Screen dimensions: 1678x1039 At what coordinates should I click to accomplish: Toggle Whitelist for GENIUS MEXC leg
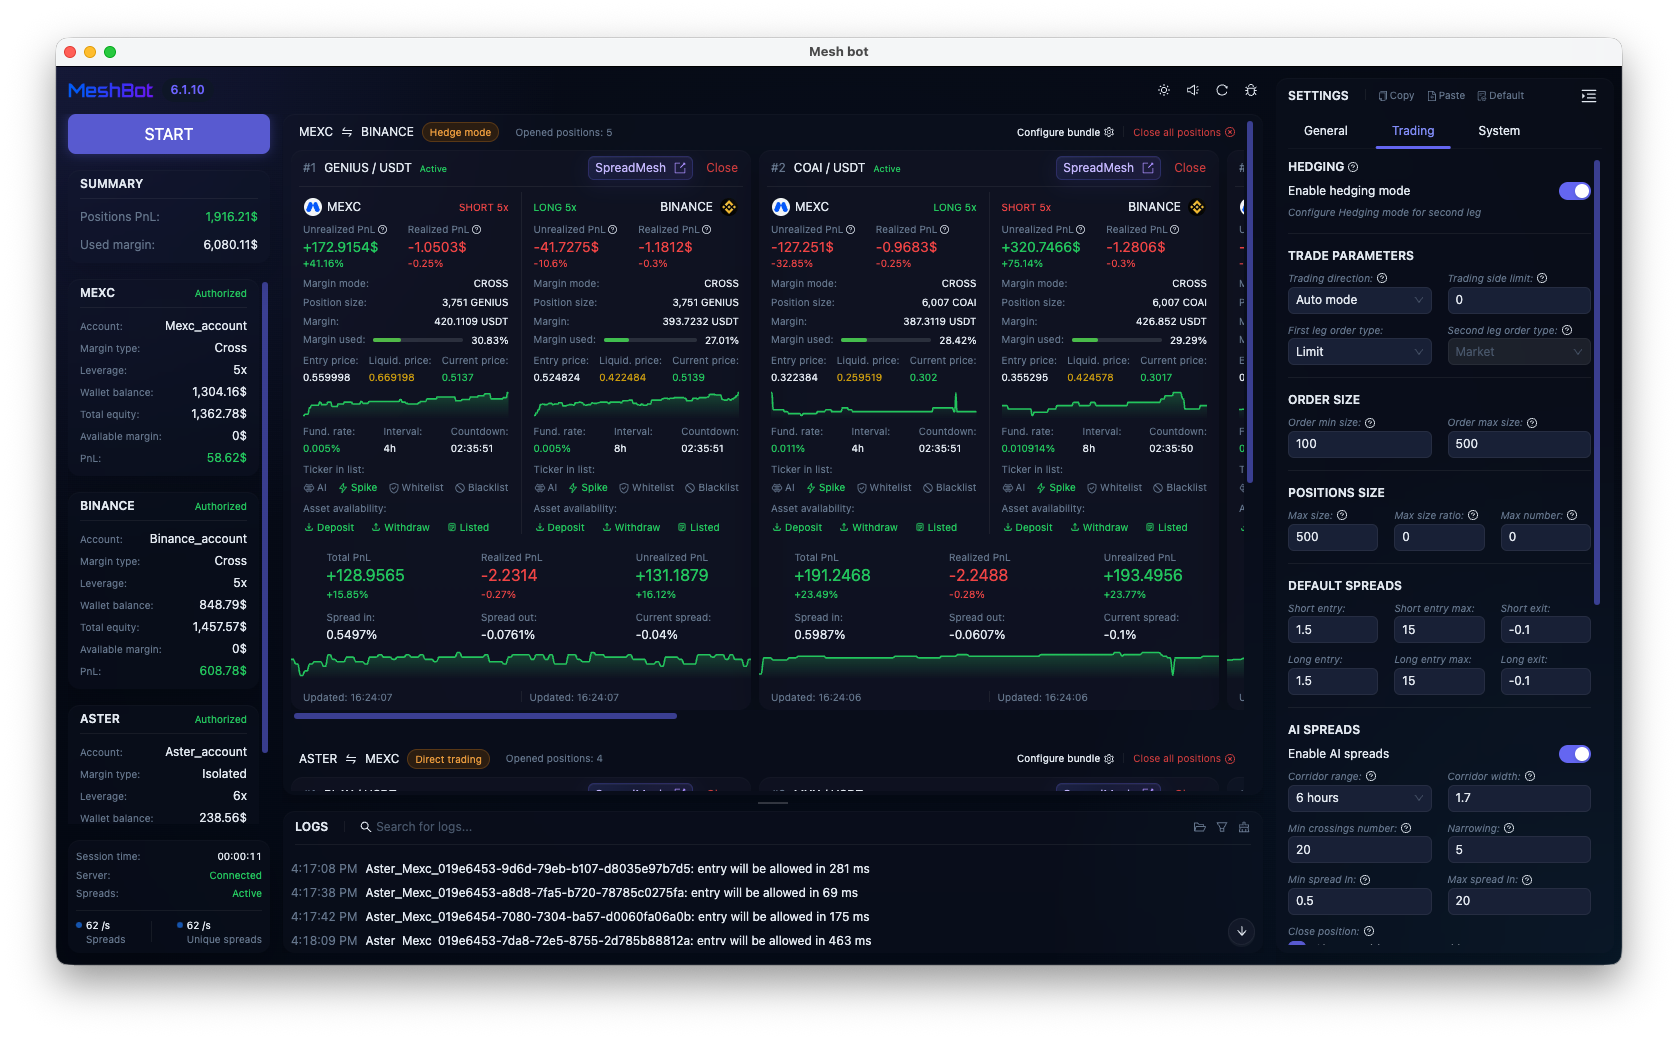[416, 488]
